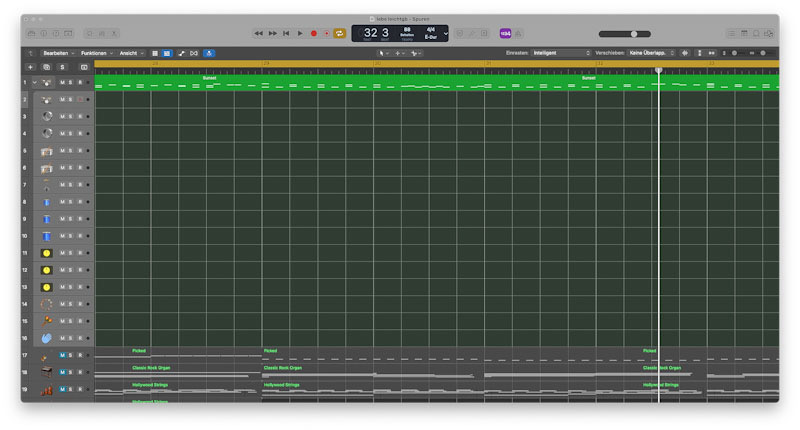The image size is (800, 430).
Task: Open the Loop Browser icon
Action: point(757,34)
